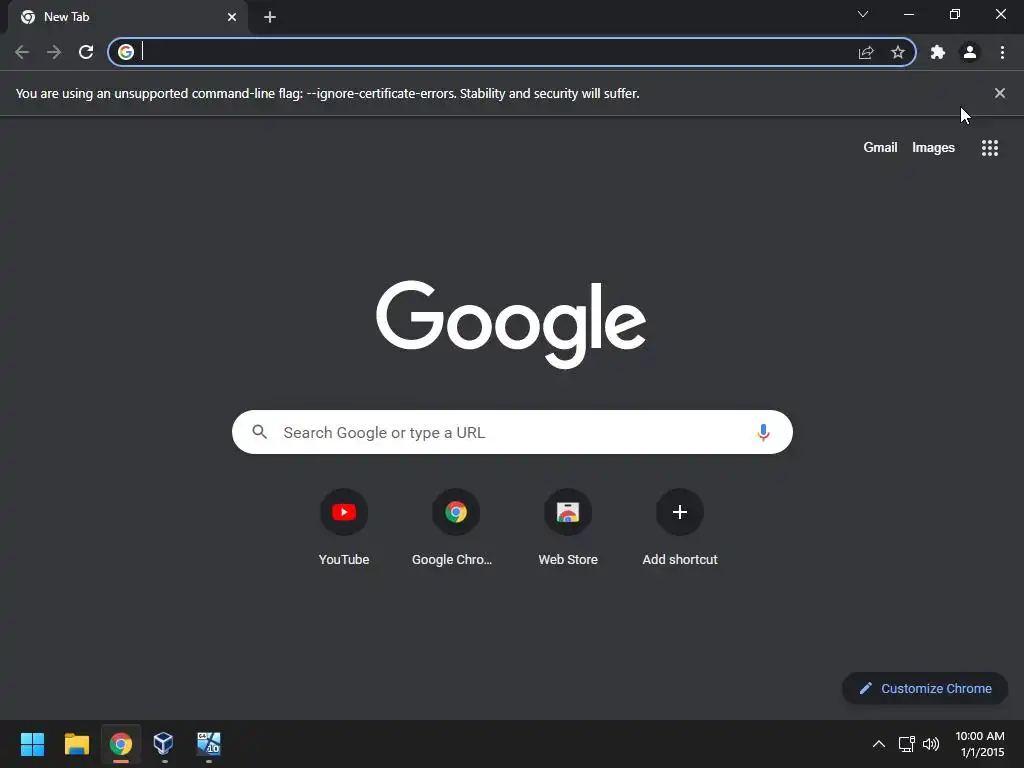Open File Explorer from the taskbar
The width and height of the screenshot is (1024, 768).
[76, 744]
